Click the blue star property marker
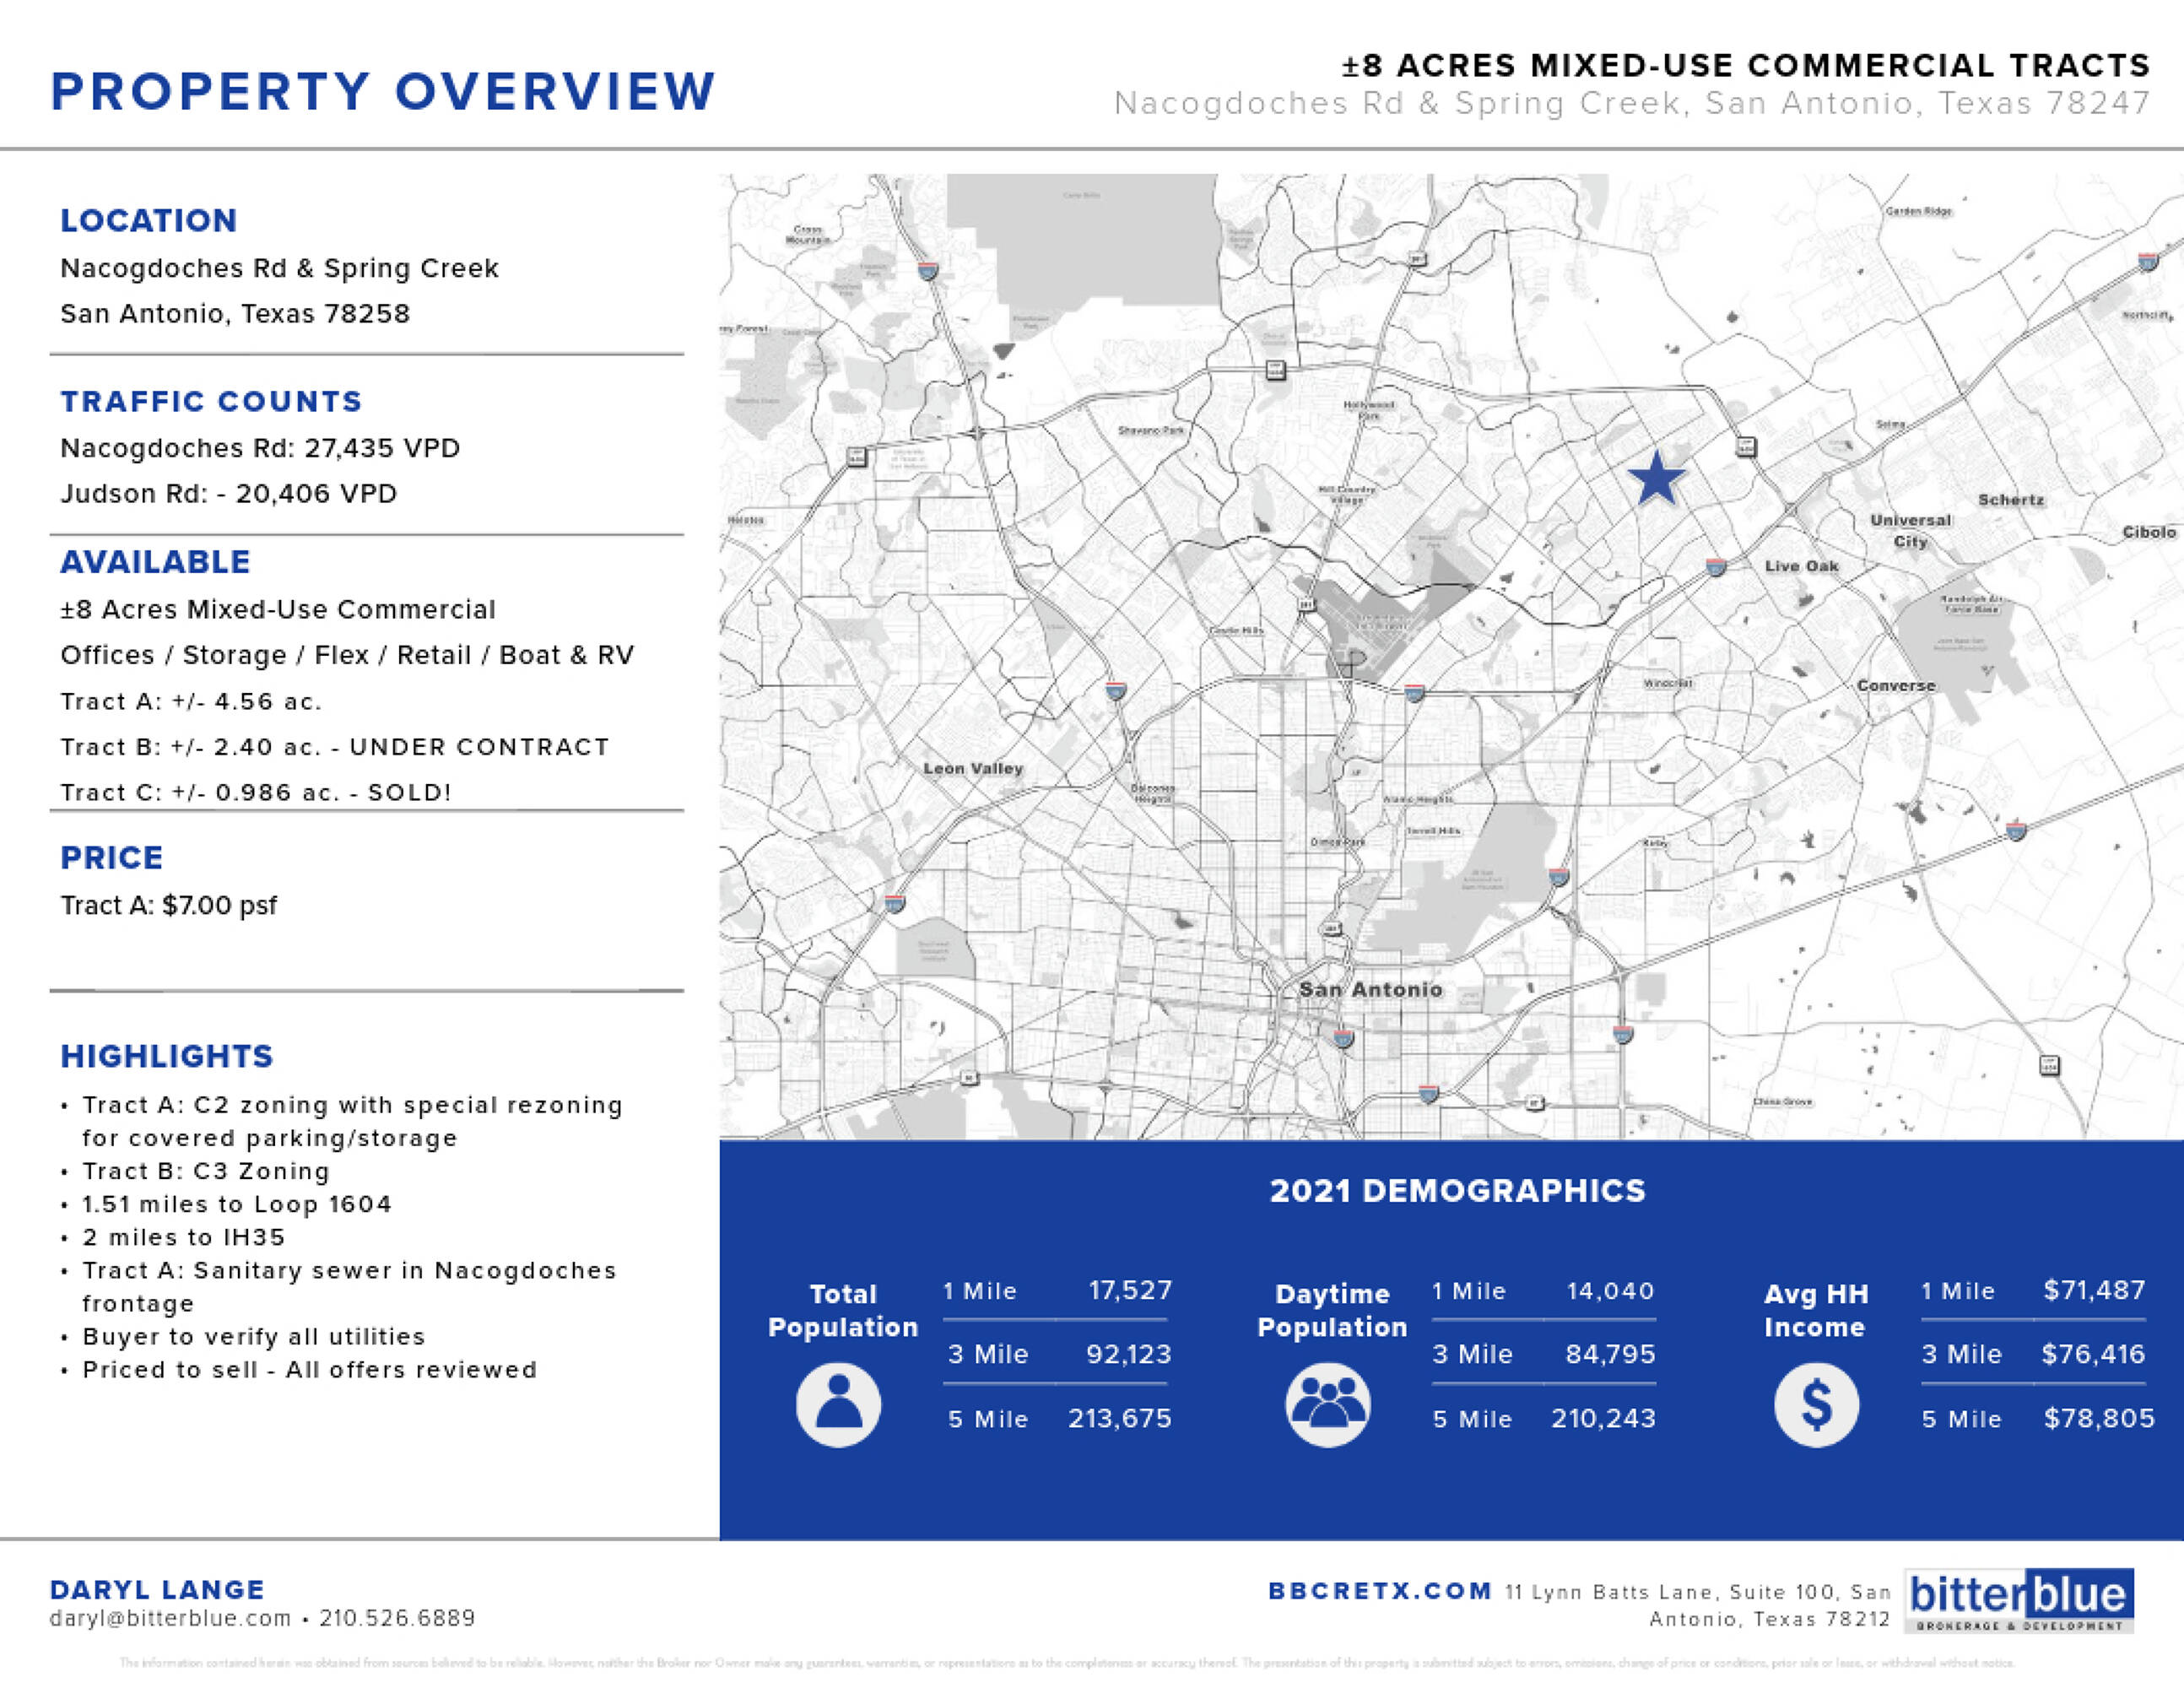 pos(1656,479)
